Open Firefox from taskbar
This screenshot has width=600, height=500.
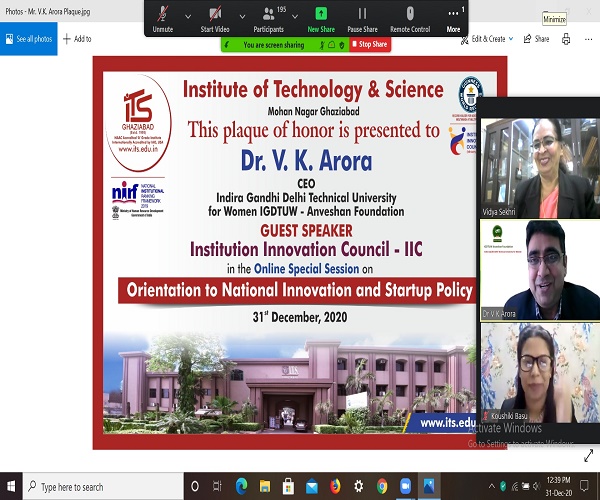click(335, 486)
